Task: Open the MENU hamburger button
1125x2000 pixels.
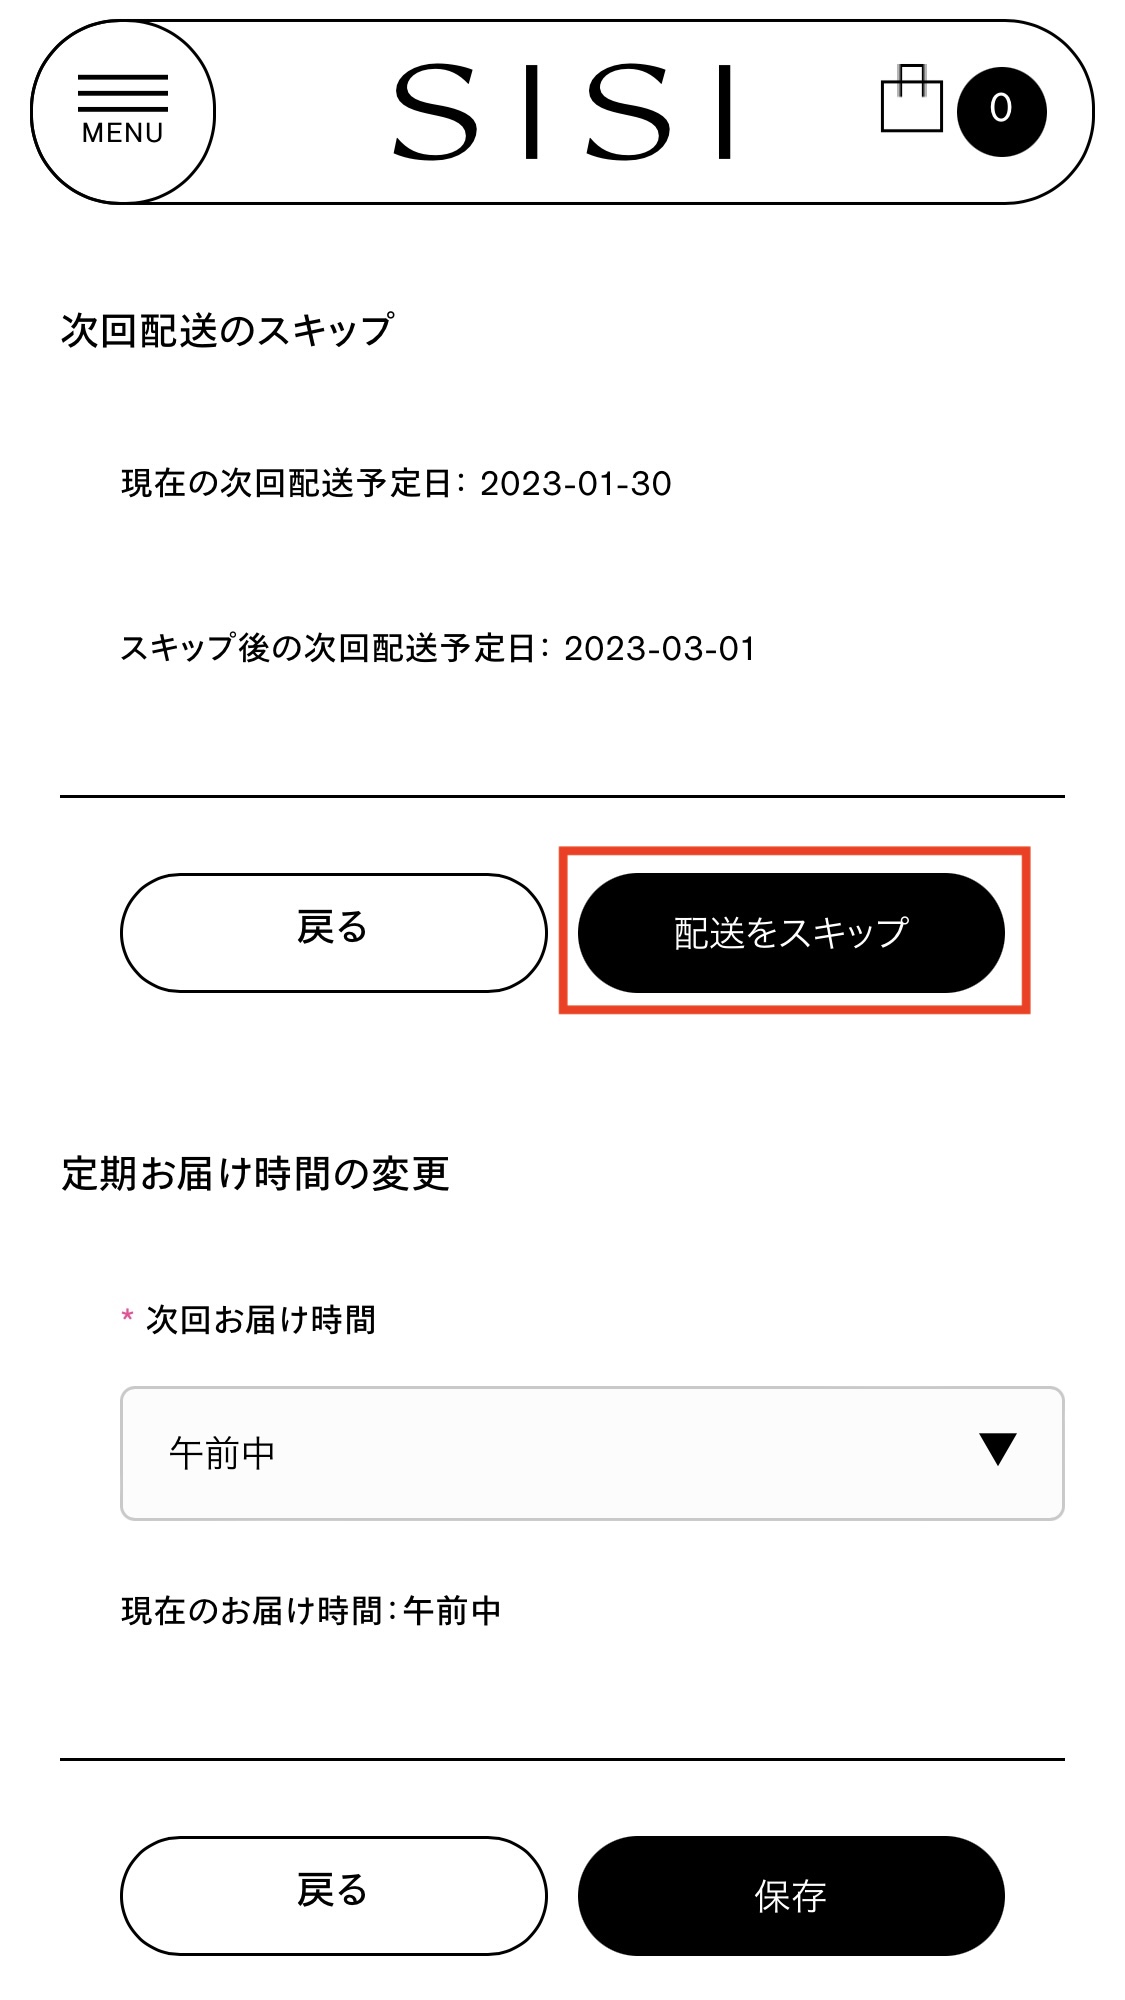Action: click(x=123, y=112)
